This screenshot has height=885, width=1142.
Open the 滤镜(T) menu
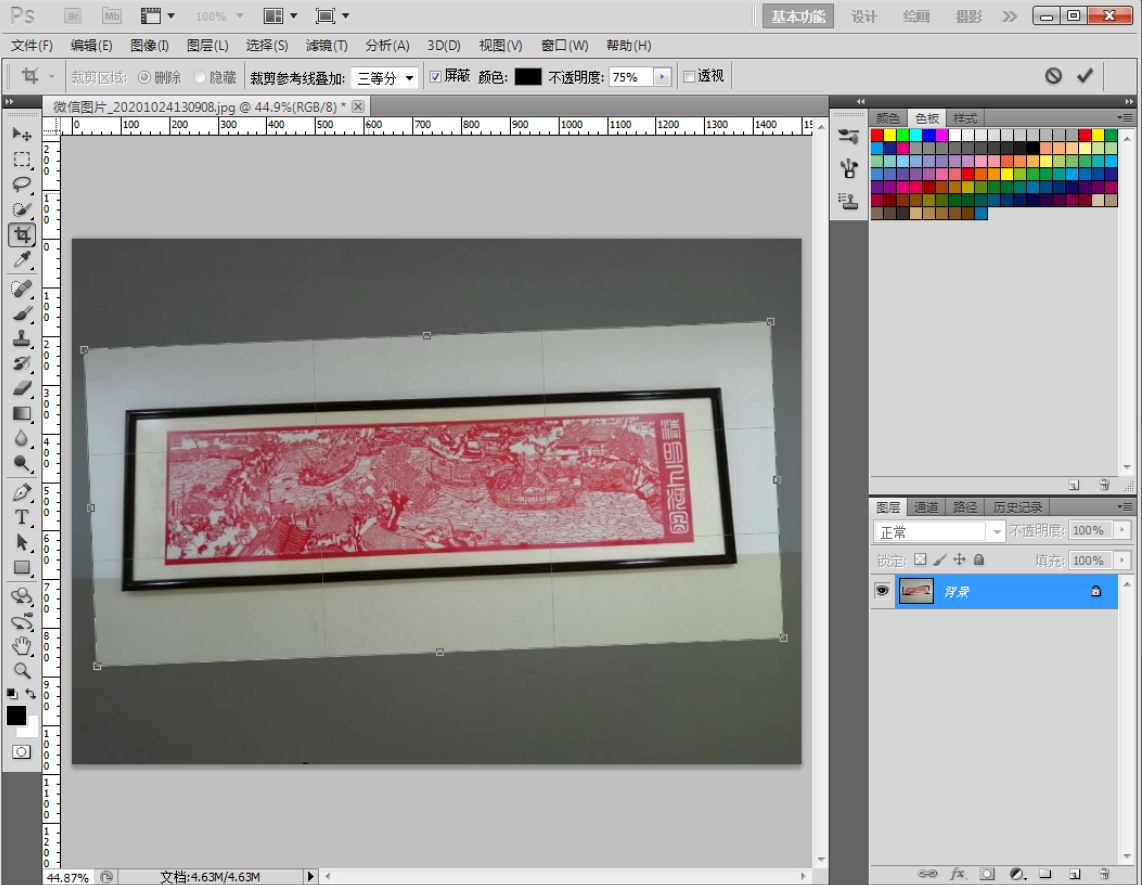[x=326, y=45]
